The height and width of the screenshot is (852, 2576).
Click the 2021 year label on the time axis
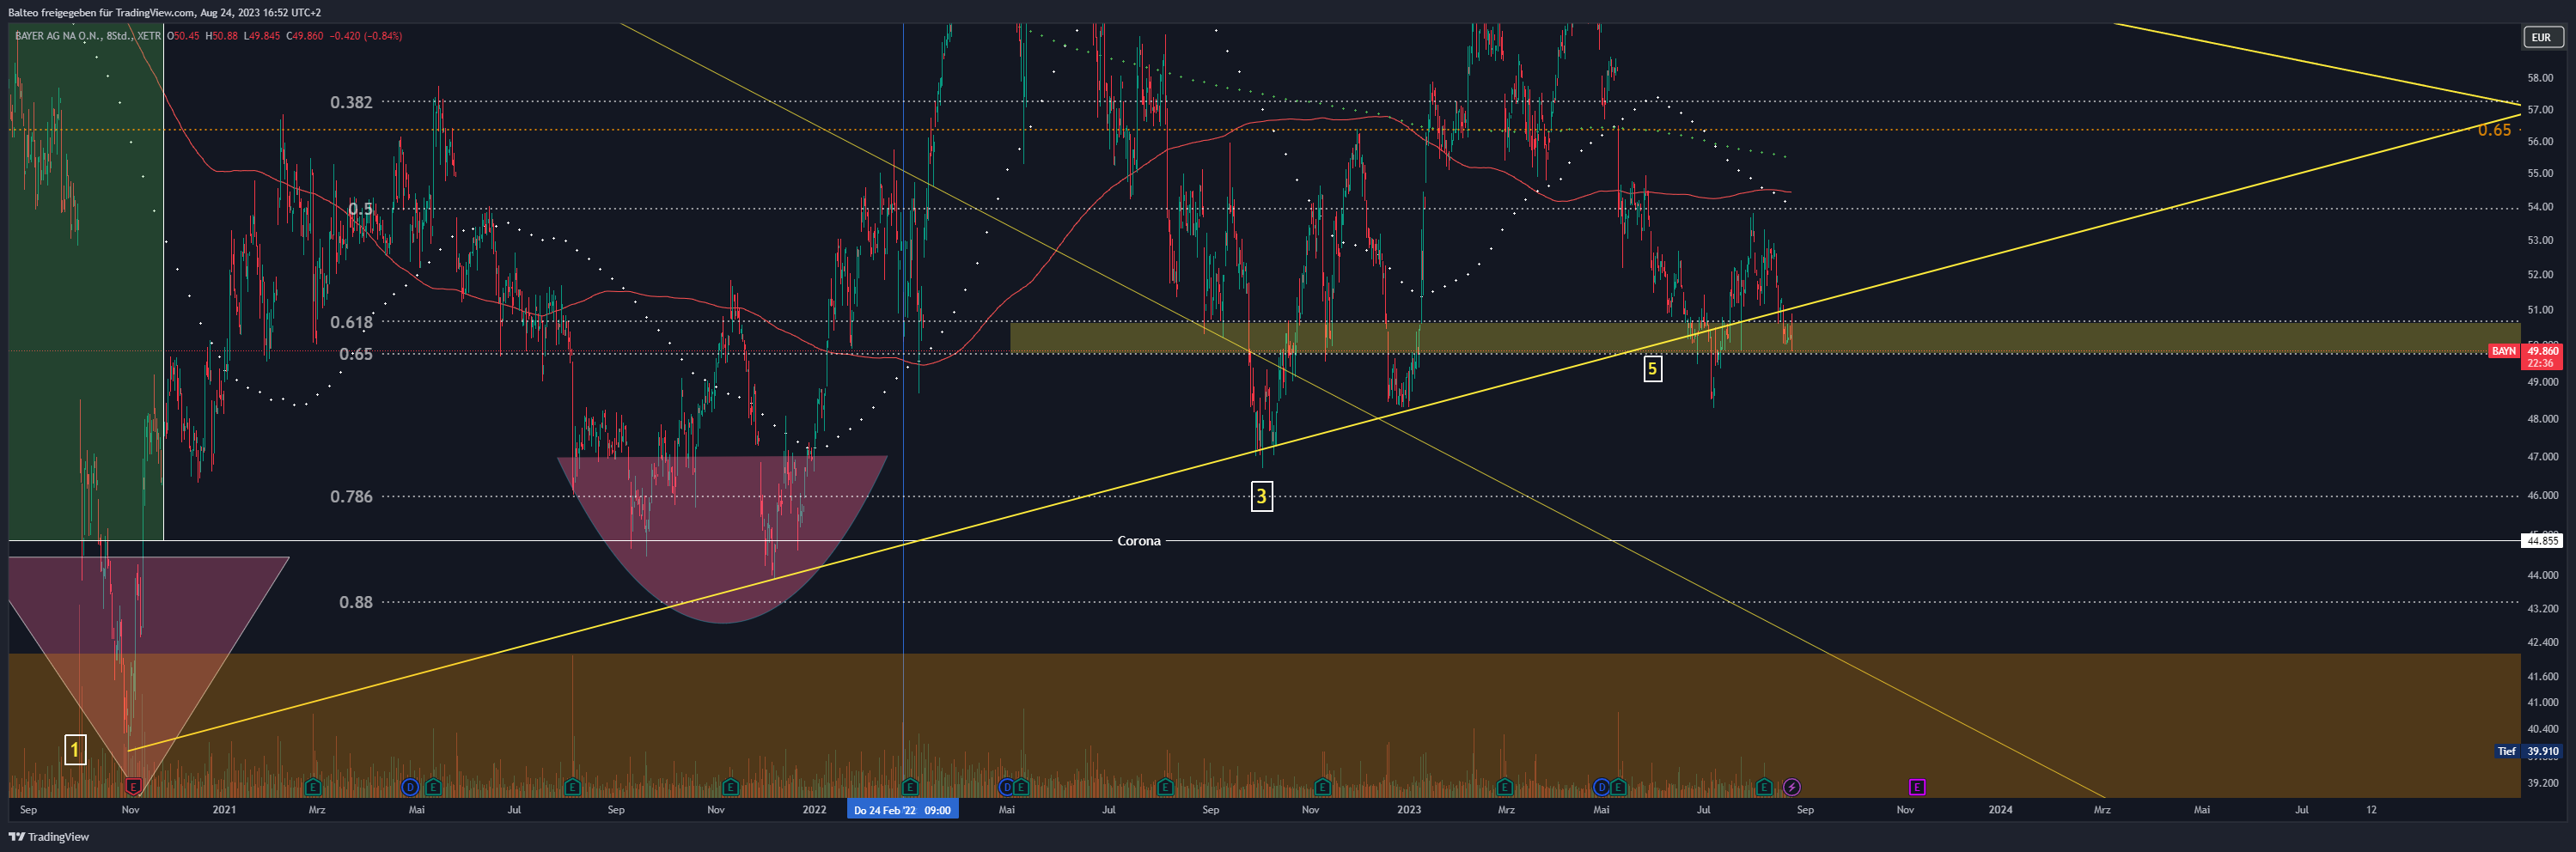[x=224, y=810]
